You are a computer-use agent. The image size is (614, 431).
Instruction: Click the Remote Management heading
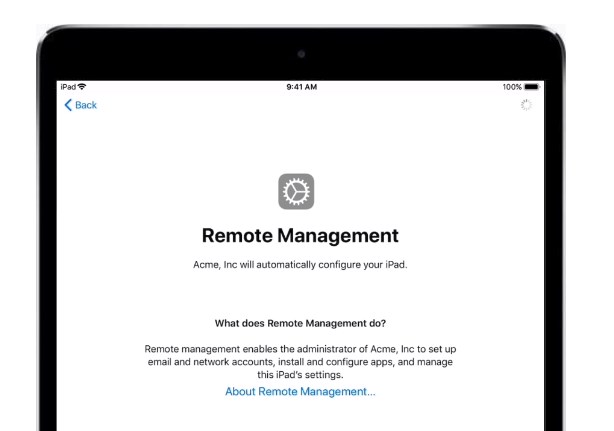point(300,236)
